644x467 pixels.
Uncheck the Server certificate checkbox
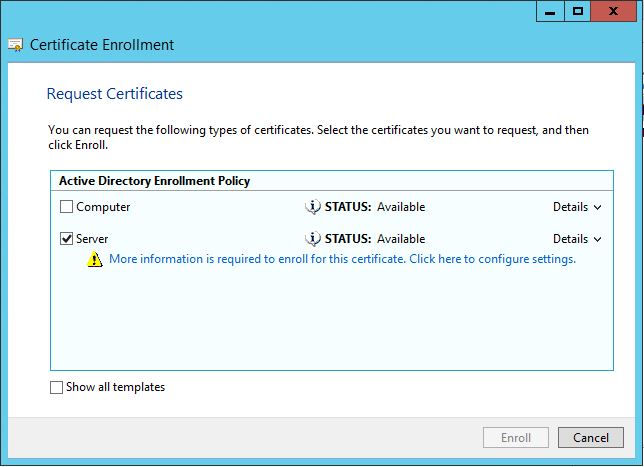pos(66,239)
